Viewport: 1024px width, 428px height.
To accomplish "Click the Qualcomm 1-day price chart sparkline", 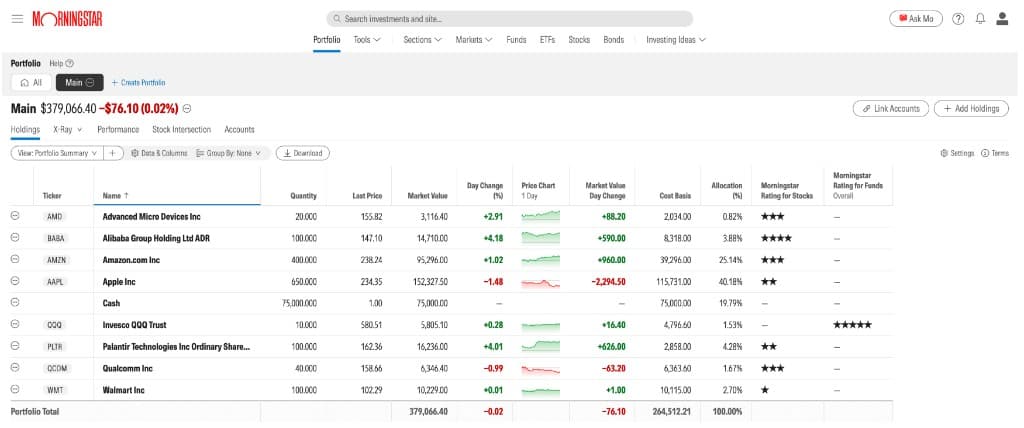I will pos(541,369).
